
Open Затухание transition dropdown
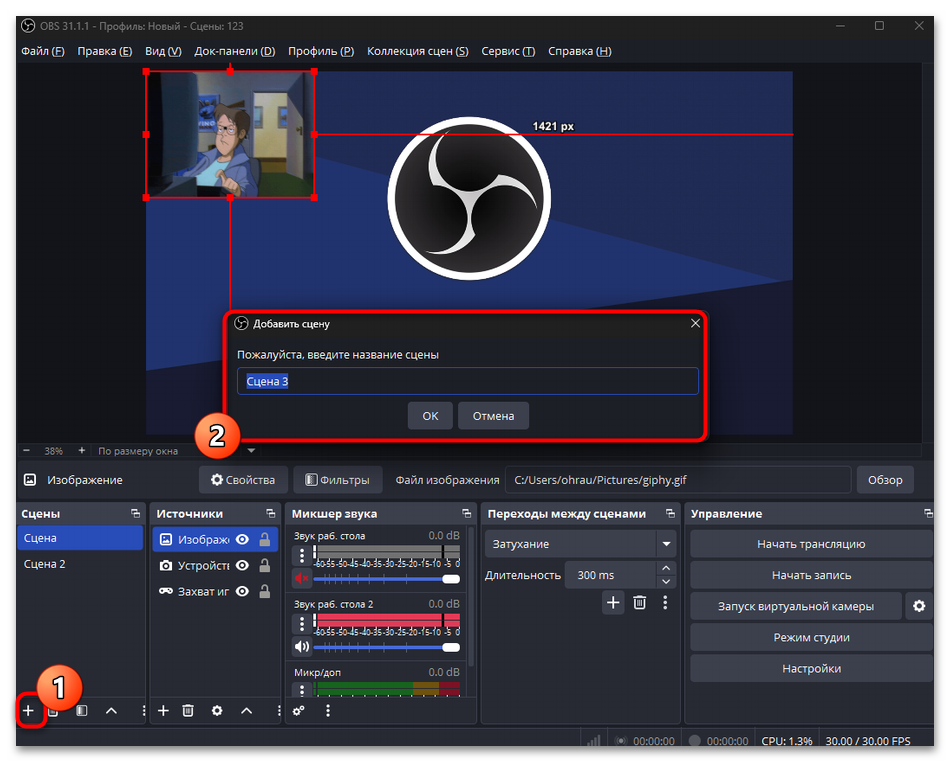[x=580, y=544]
